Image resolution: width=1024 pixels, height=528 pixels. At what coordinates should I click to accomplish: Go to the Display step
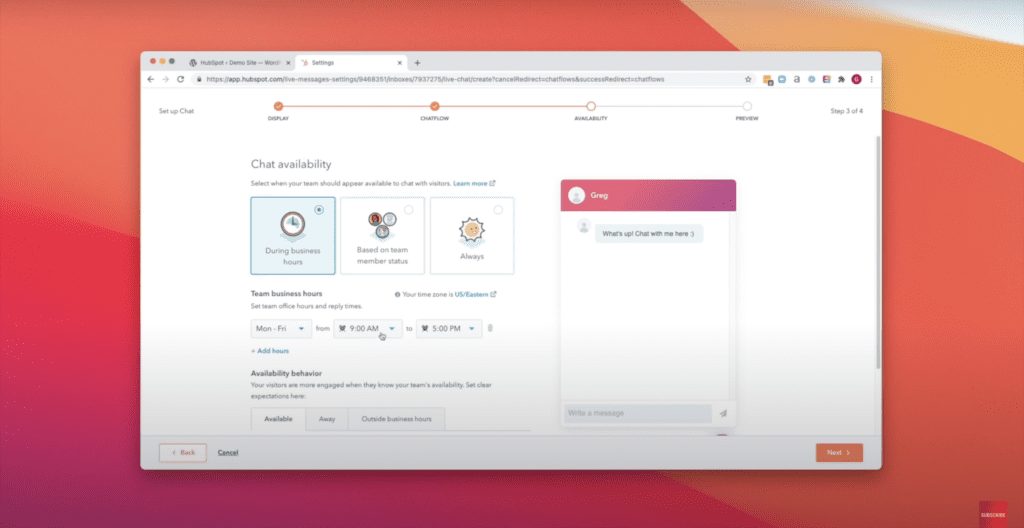278,106
